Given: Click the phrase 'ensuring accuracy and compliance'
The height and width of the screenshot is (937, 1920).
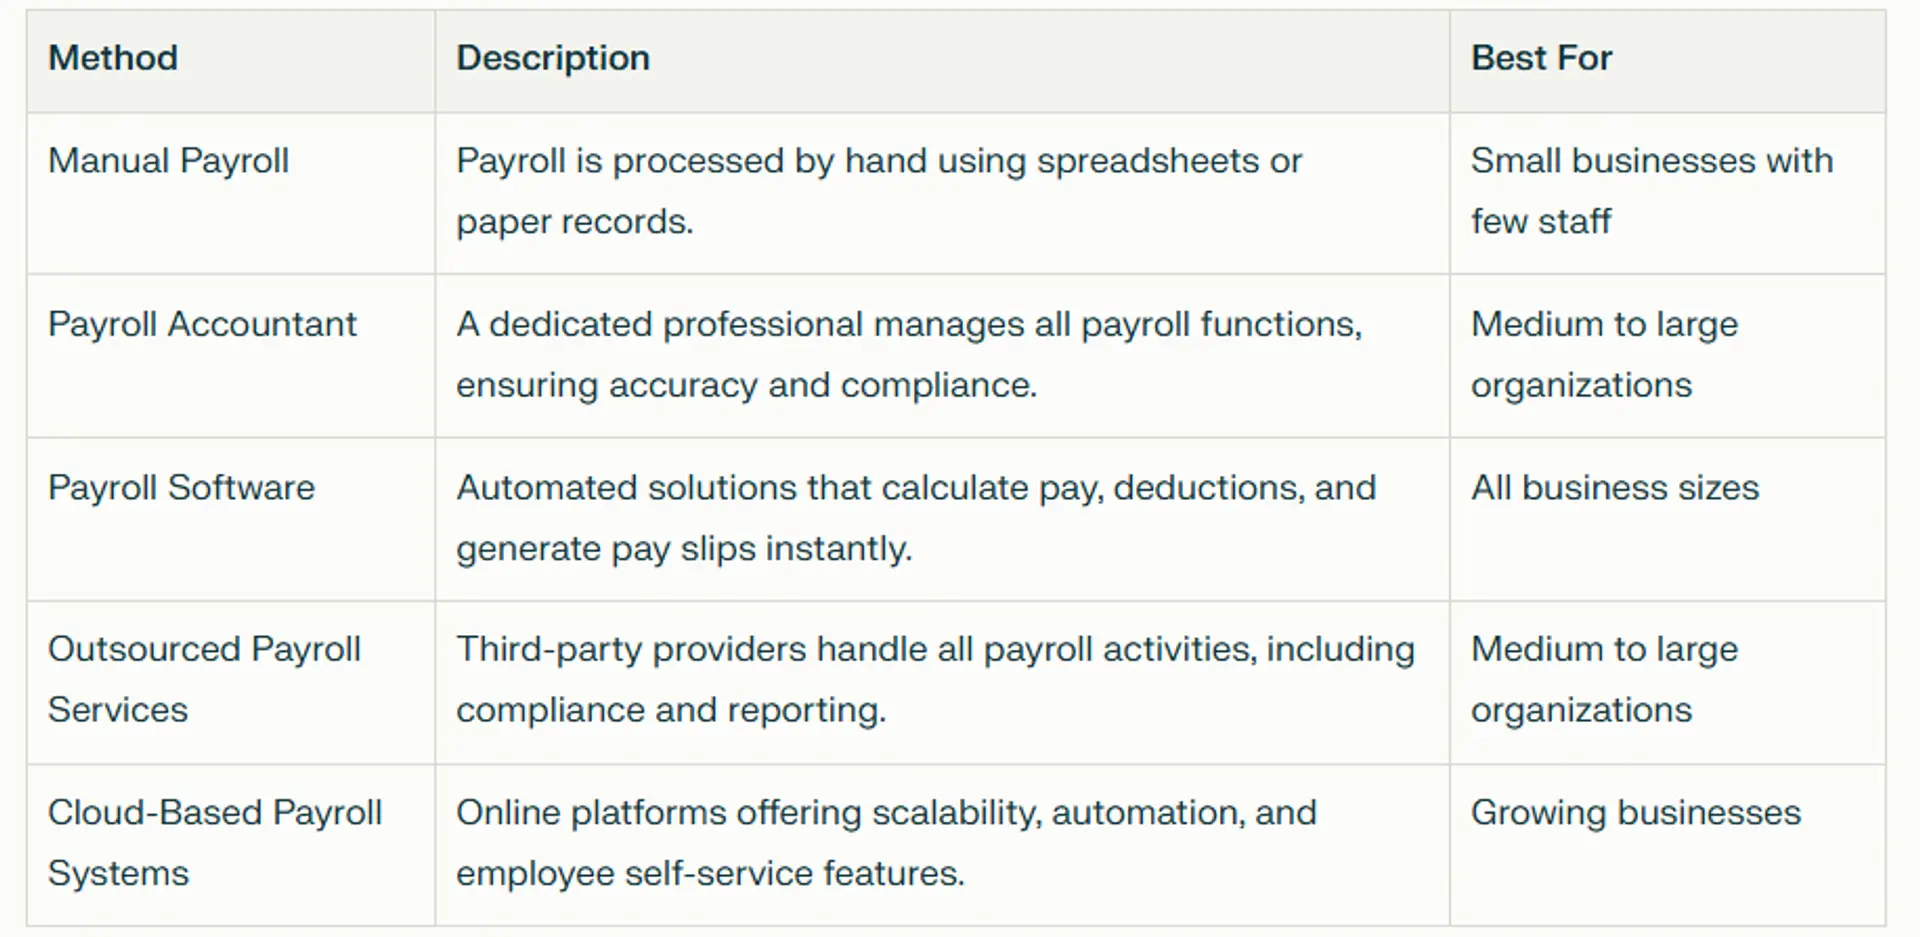Looking at the screenshot, I should pyautogui.click(x=746, y=386).
